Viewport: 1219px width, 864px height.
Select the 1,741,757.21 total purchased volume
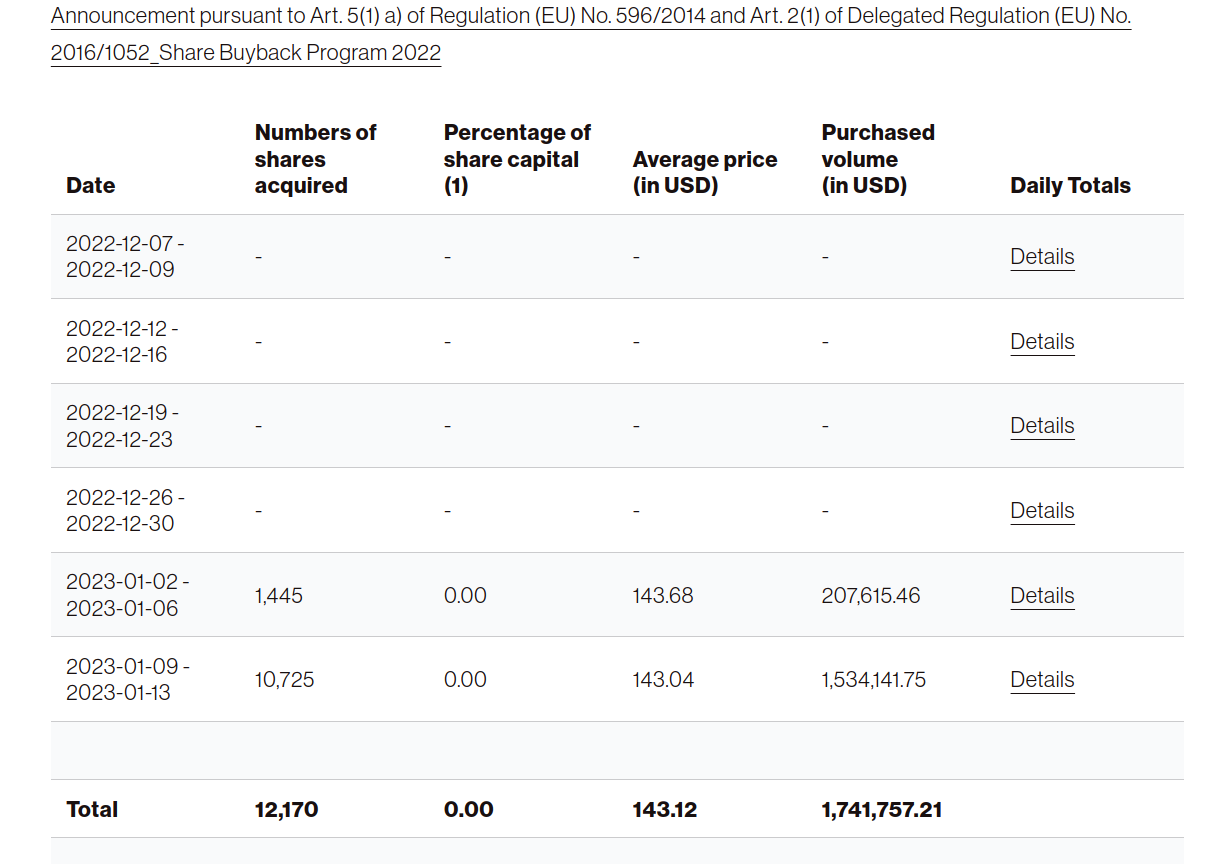881,810
